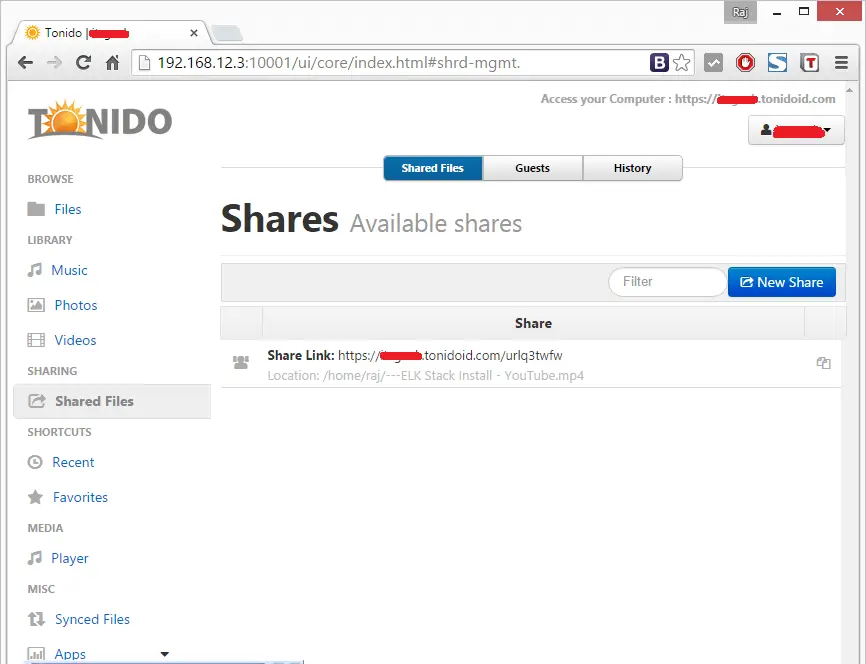Click the Filter search field
Image resolution: width=866 pixels, height=664 pixels.
(667, 282)
